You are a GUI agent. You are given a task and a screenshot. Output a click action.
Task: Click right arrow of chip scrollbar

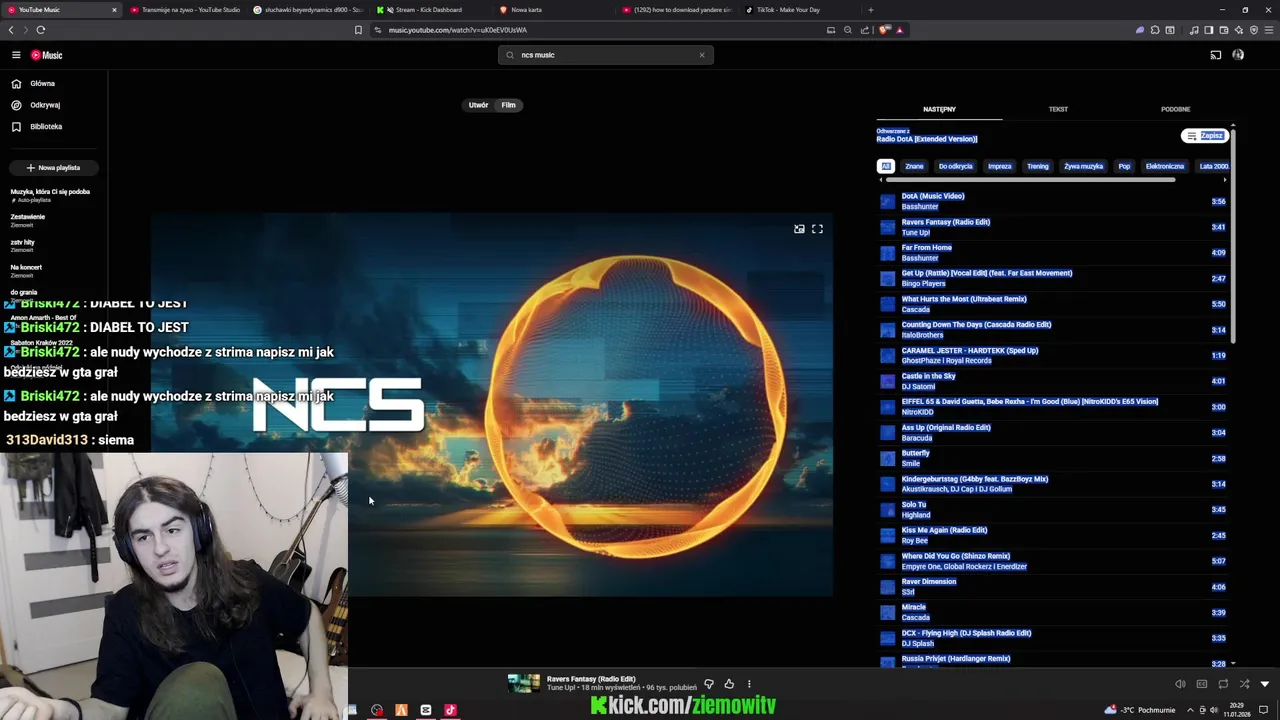coord(1225,180)
